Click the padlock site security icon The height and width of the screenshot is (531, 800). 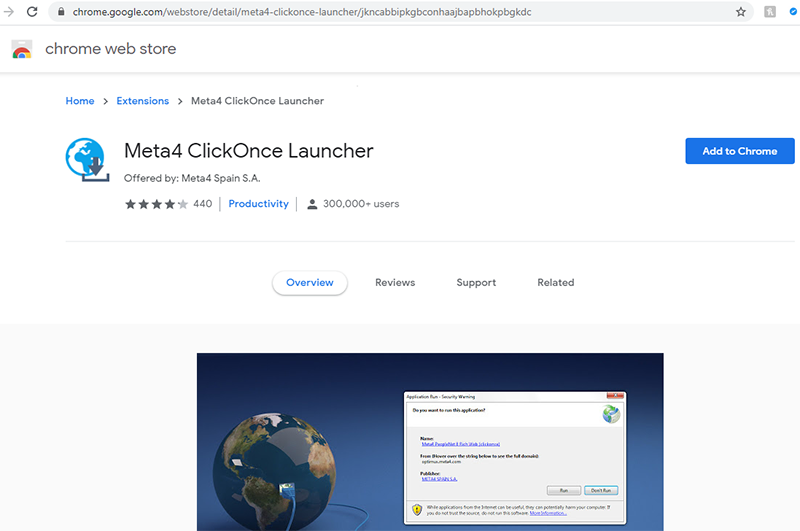61,12
